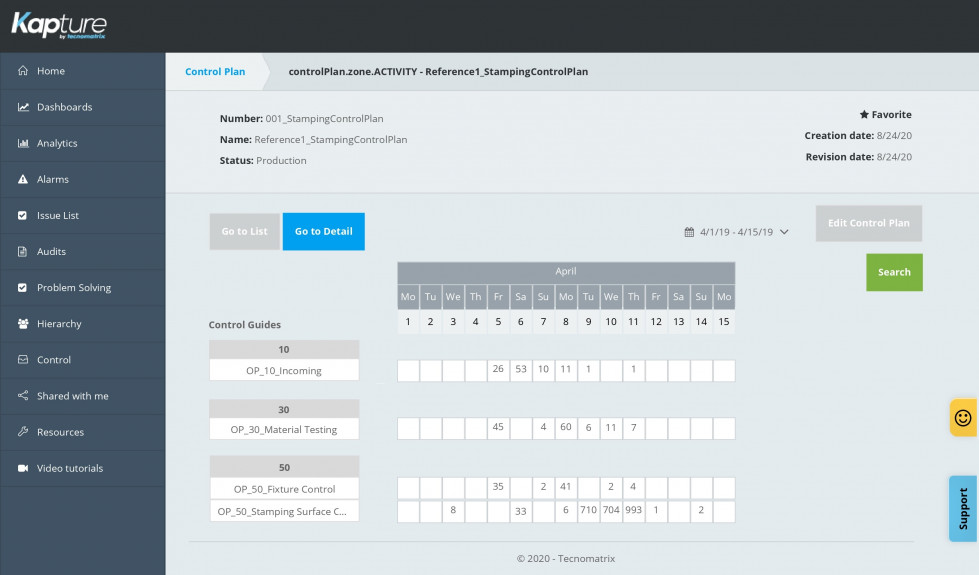Click group header 30 in Control Guides
979x575 pixels.
coord(284,410)
